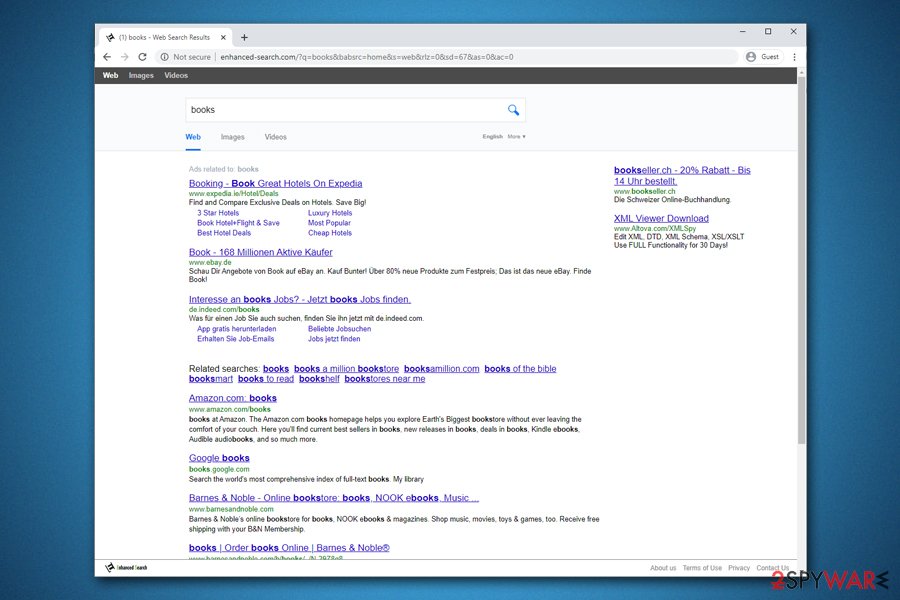Viewport: 900px width, 600px height.
Task: Click the browser forward arrow
Action: point(125,57)
